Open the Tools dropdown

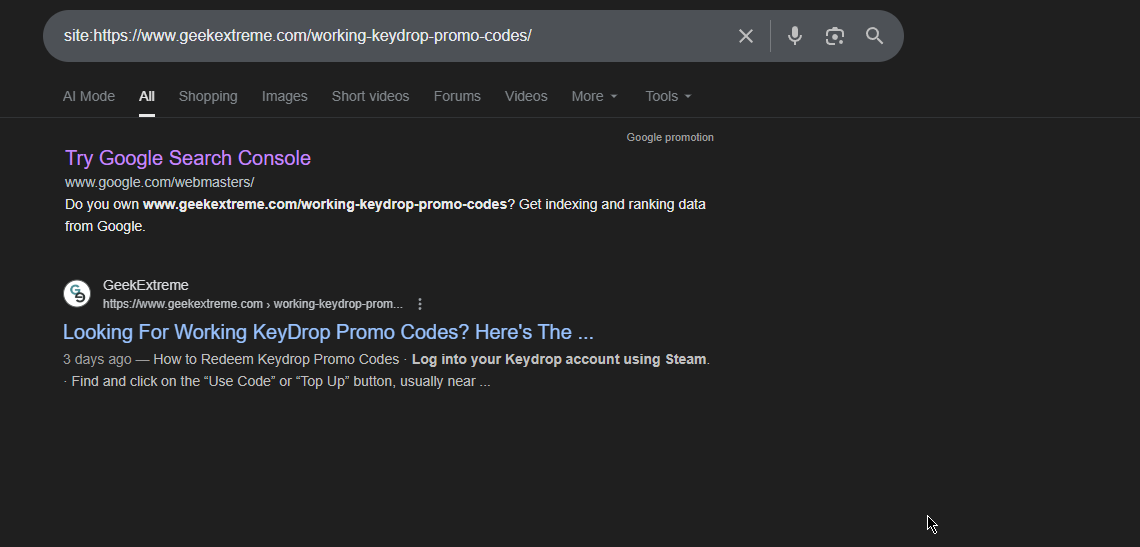[668, 96]
